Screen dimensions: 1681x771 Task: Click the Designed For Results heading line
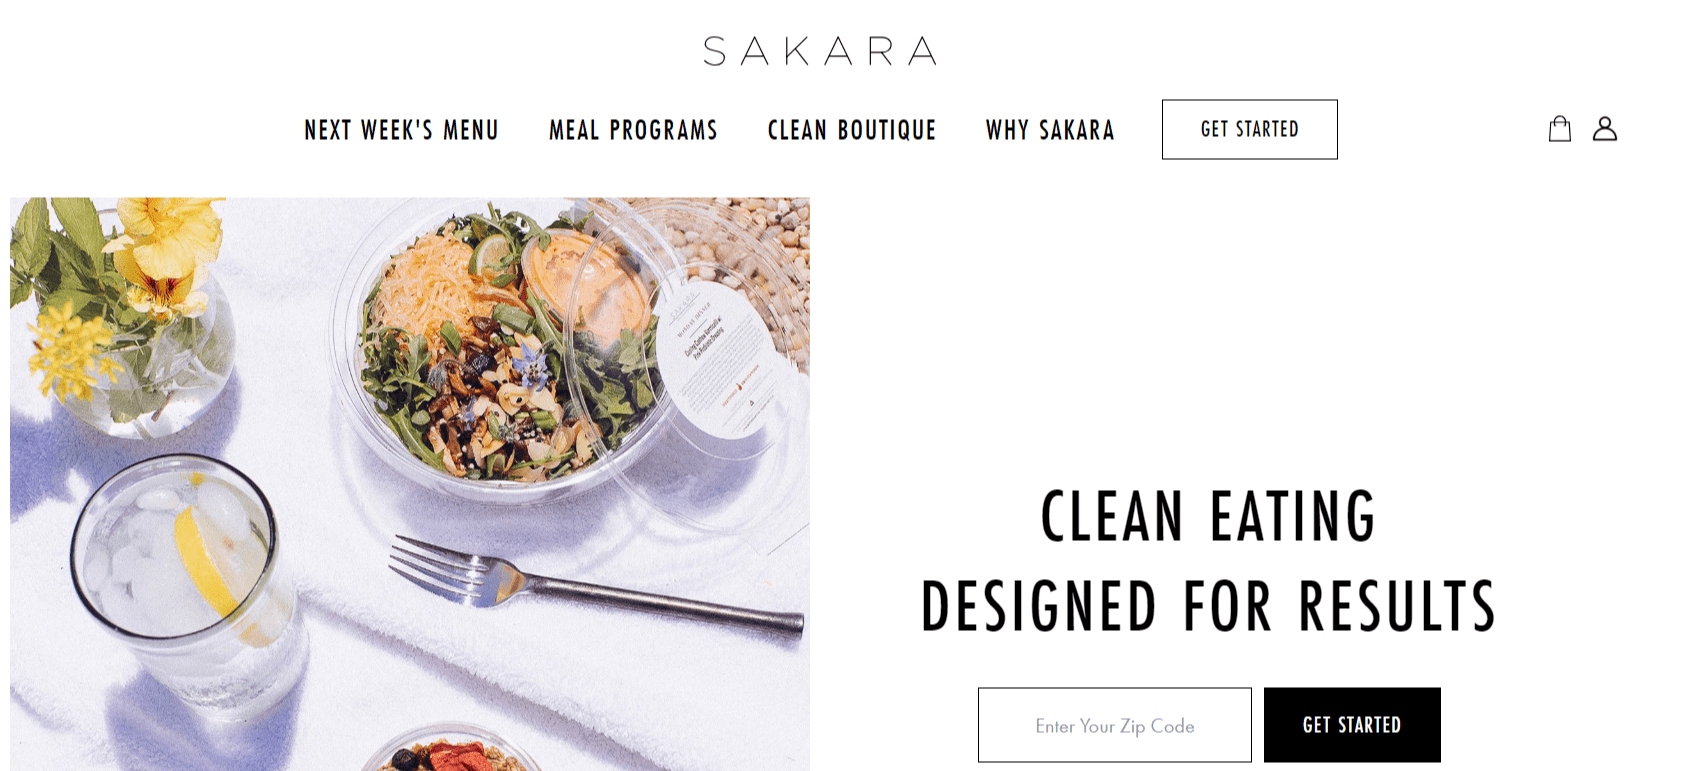(1208, 606)
